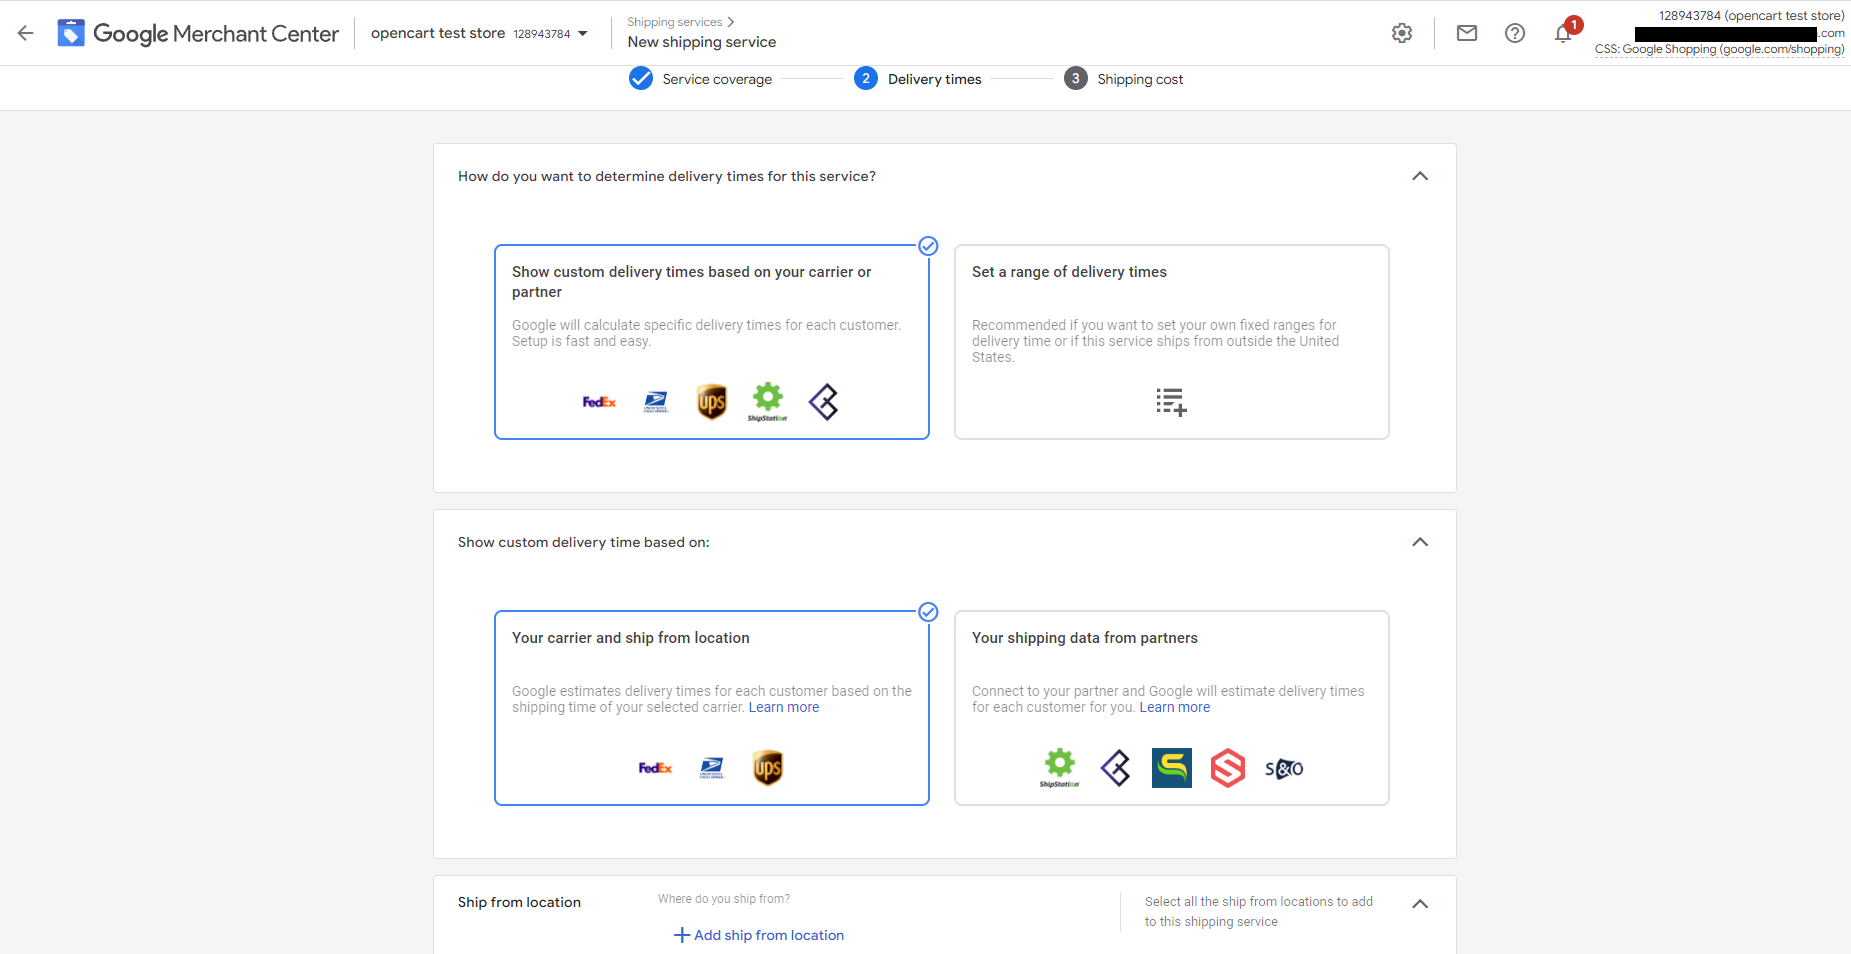Select Set a range of delivery times
This screenshot has height=954, width=1851.
(1170, 342)
